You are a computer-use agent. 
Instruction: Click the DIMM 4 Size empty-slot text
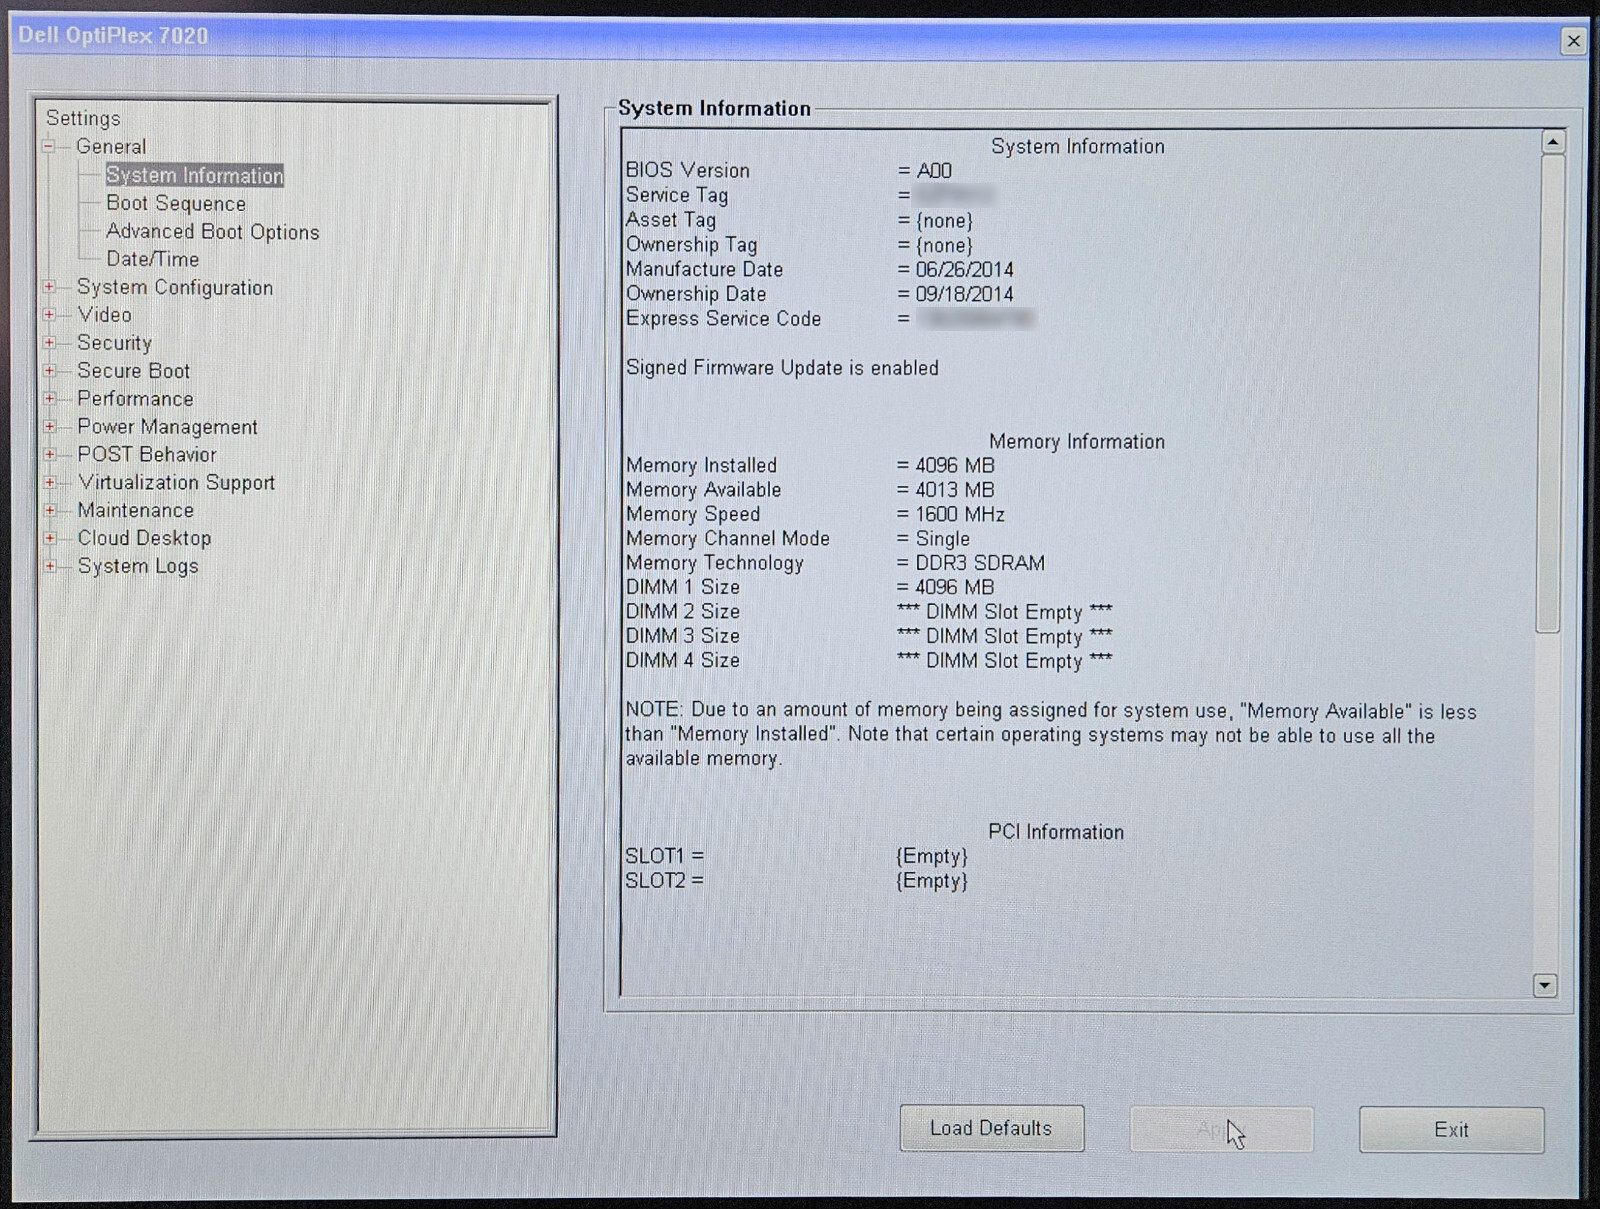[x=1005, y=661]
